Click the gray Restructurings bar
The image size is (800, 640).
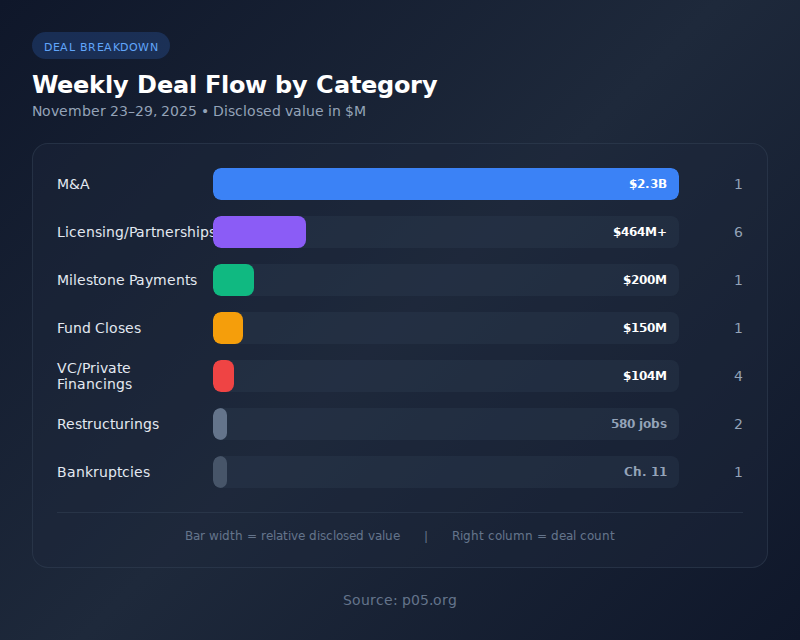click(220, 424)
